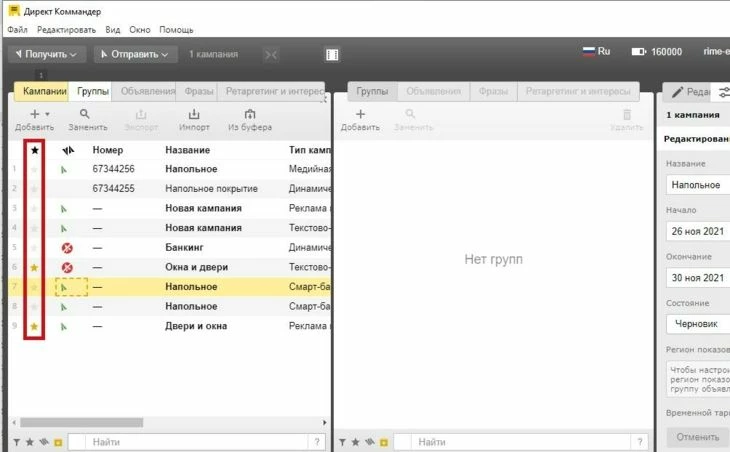Toggle the panel layout columns icon
The width and height of the screenshot is (730, 452).
pos(332,55)
